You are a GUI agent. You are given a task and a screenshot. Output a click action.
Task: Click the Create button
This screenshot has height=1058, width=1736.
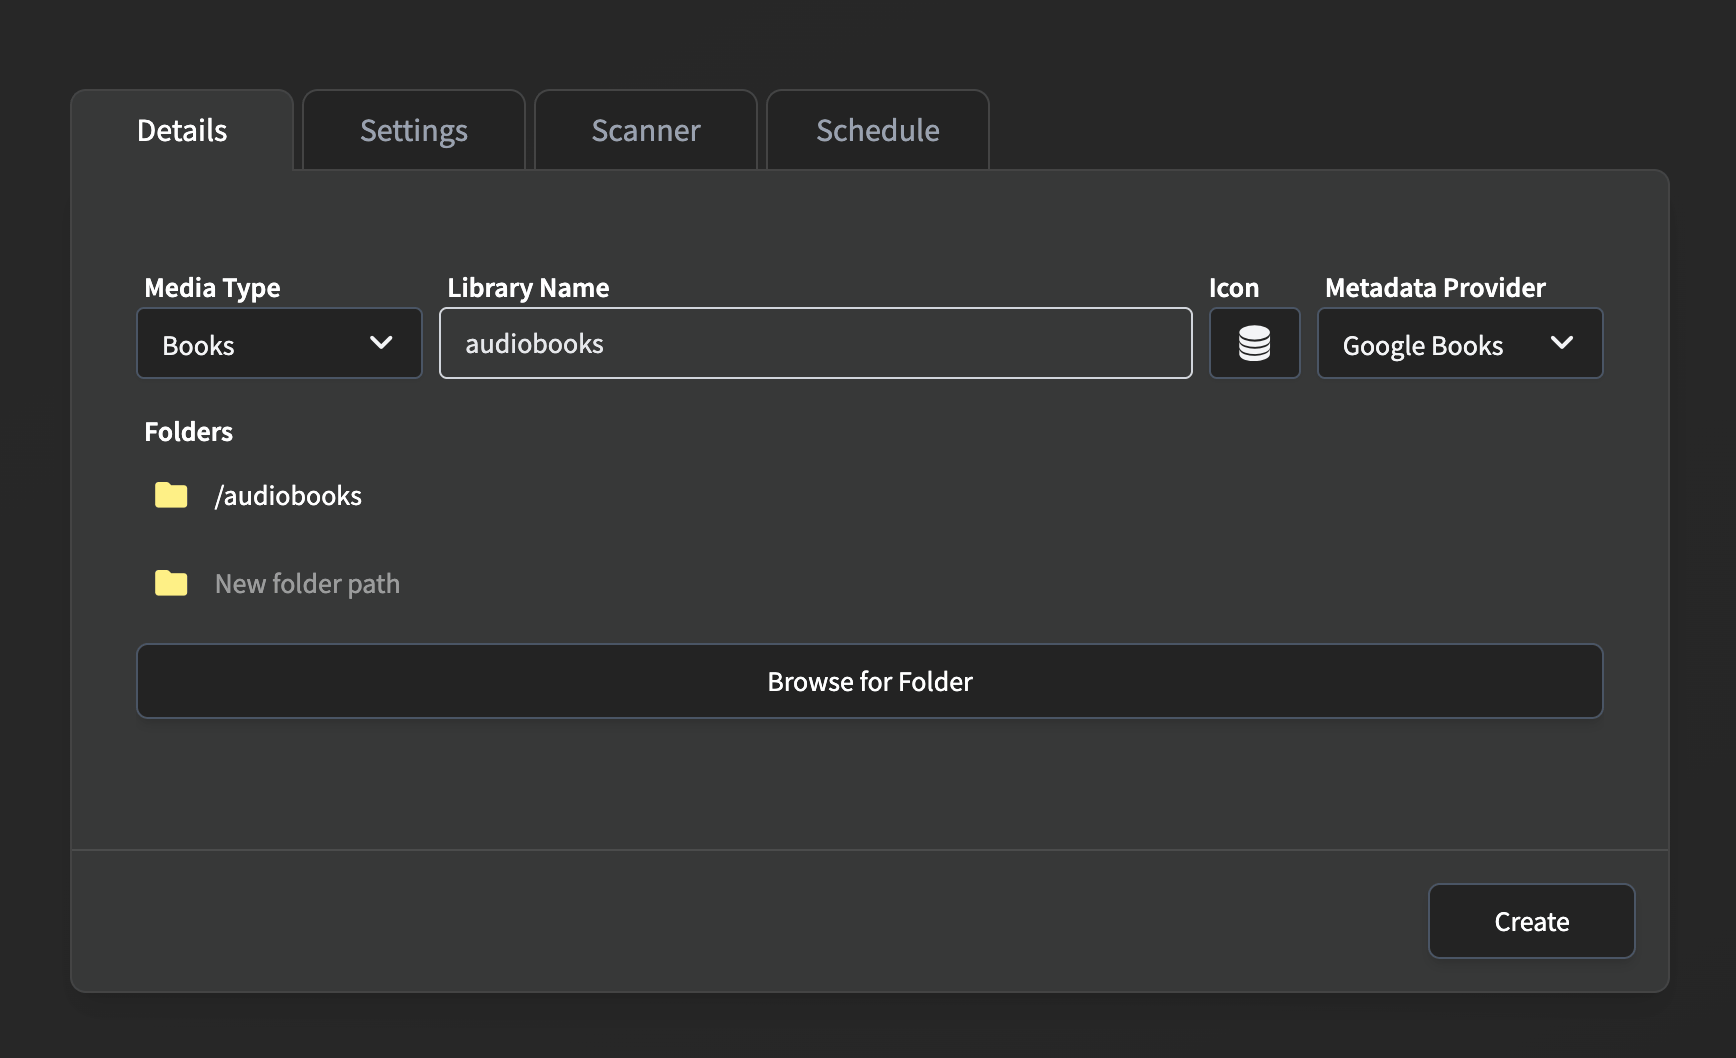click(1531, 921)
